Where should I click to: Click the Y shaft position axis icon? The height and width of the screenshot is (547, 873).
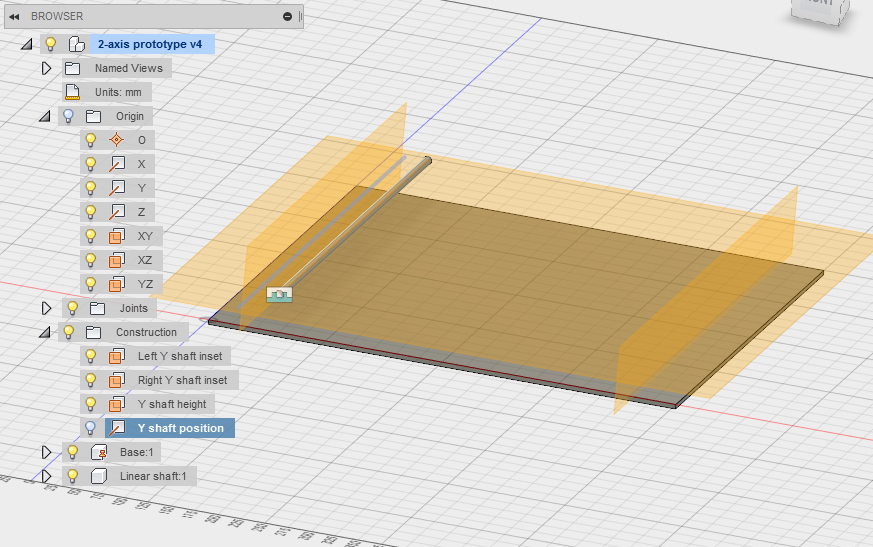(x=117, y=428)
